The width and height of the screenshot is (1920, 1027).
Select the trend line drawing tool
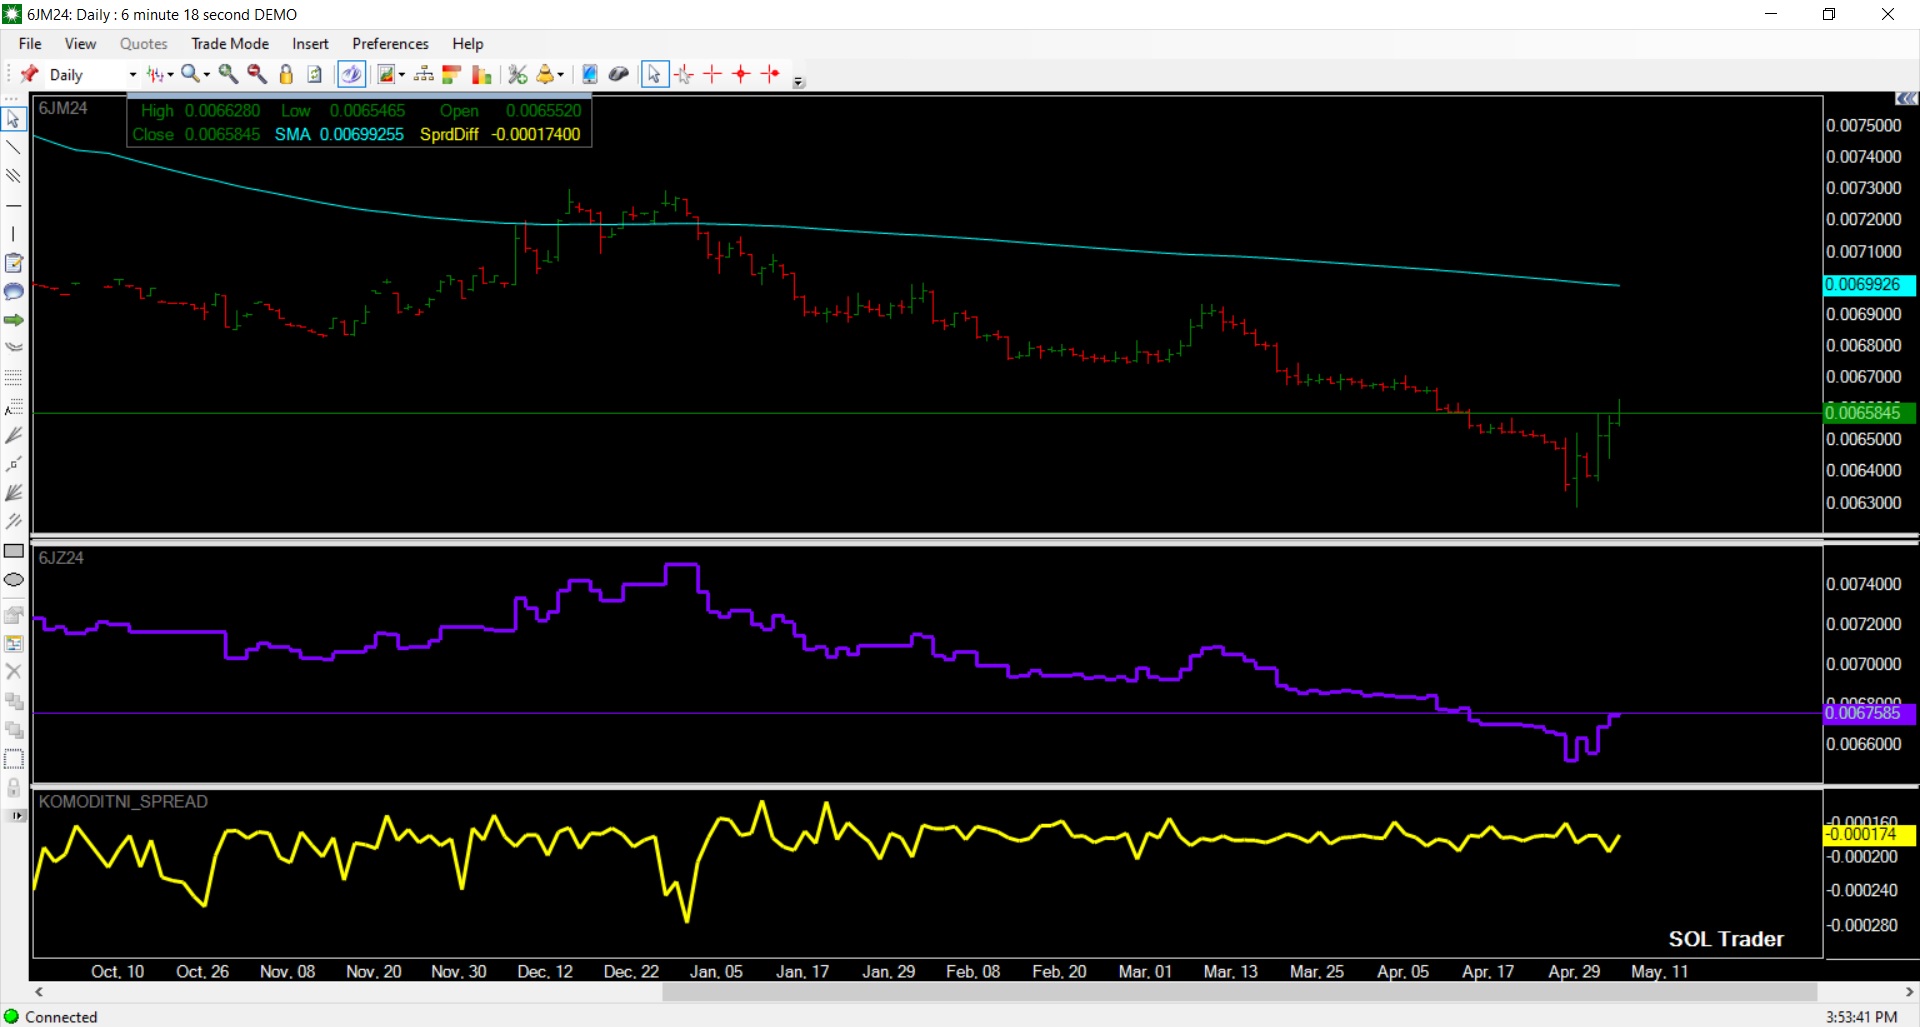(13, 148)
